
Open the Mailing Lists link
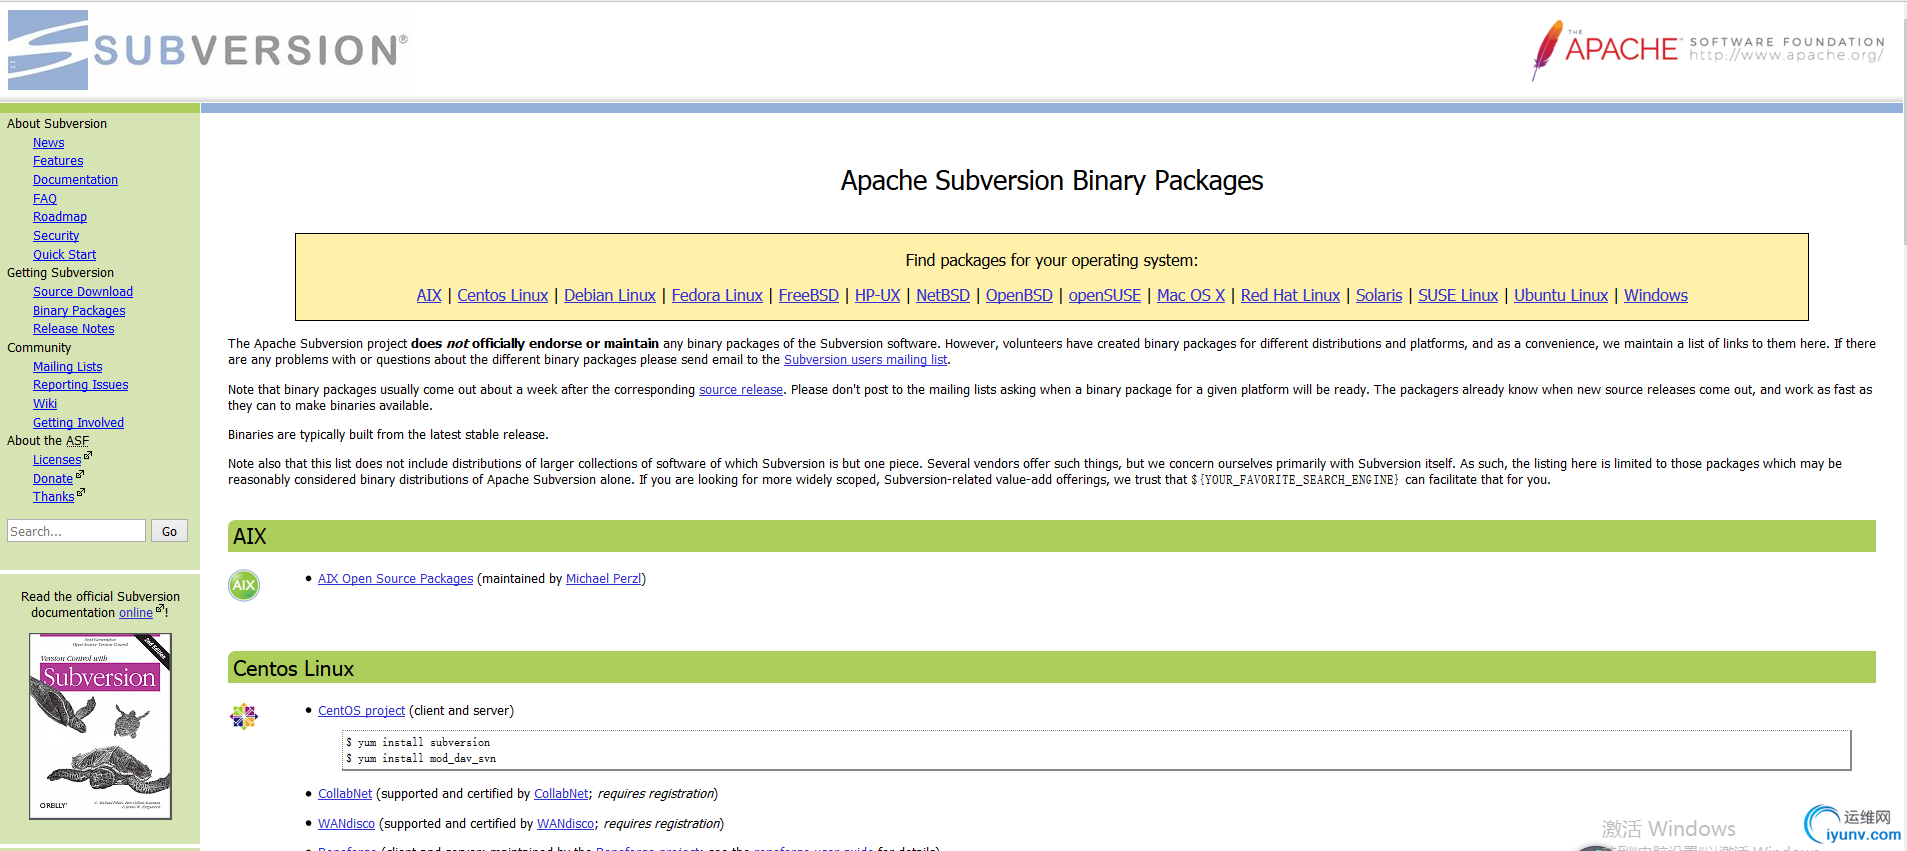67,367
